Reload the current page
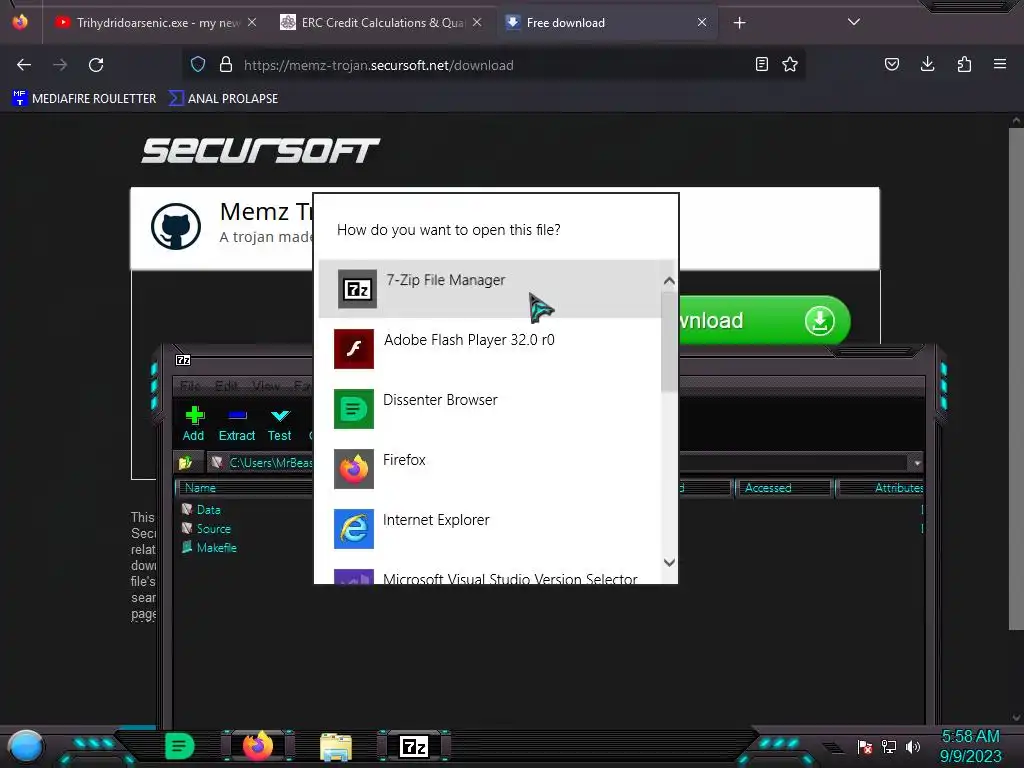 [96, 65]
